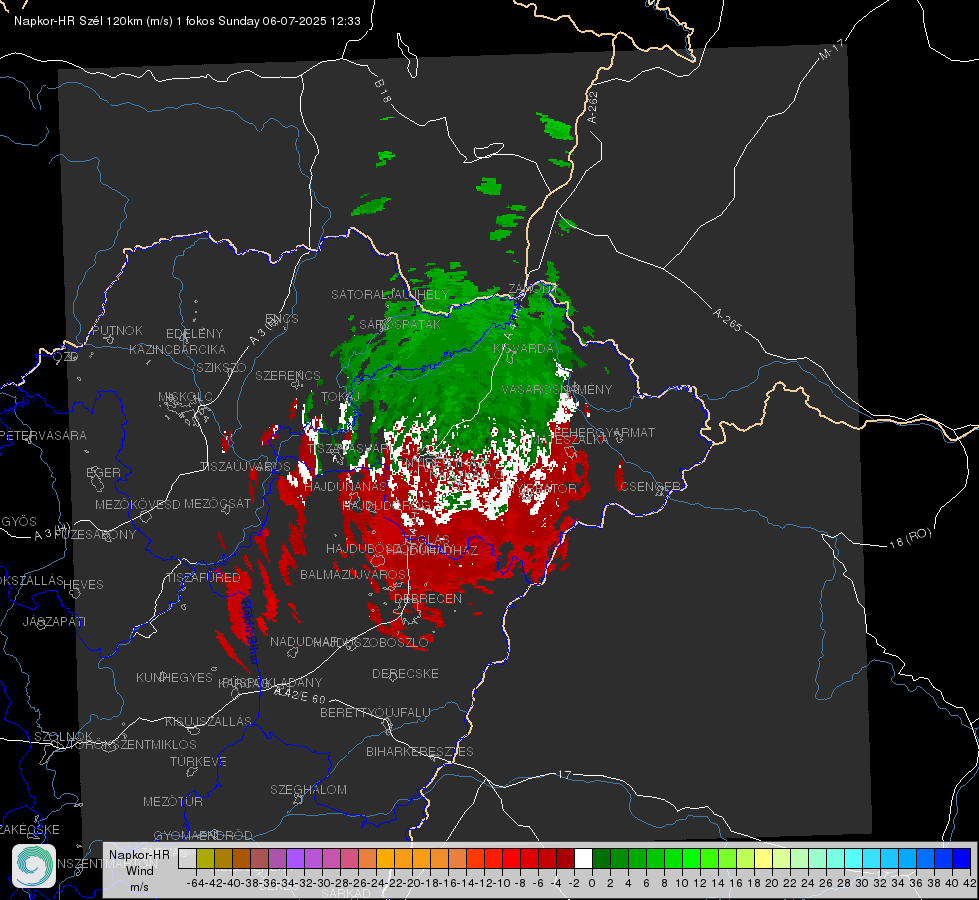Viewport: 979px width, 900px height.
Task: Click the 'B 18' road label
Action: (x=383, y=91)
